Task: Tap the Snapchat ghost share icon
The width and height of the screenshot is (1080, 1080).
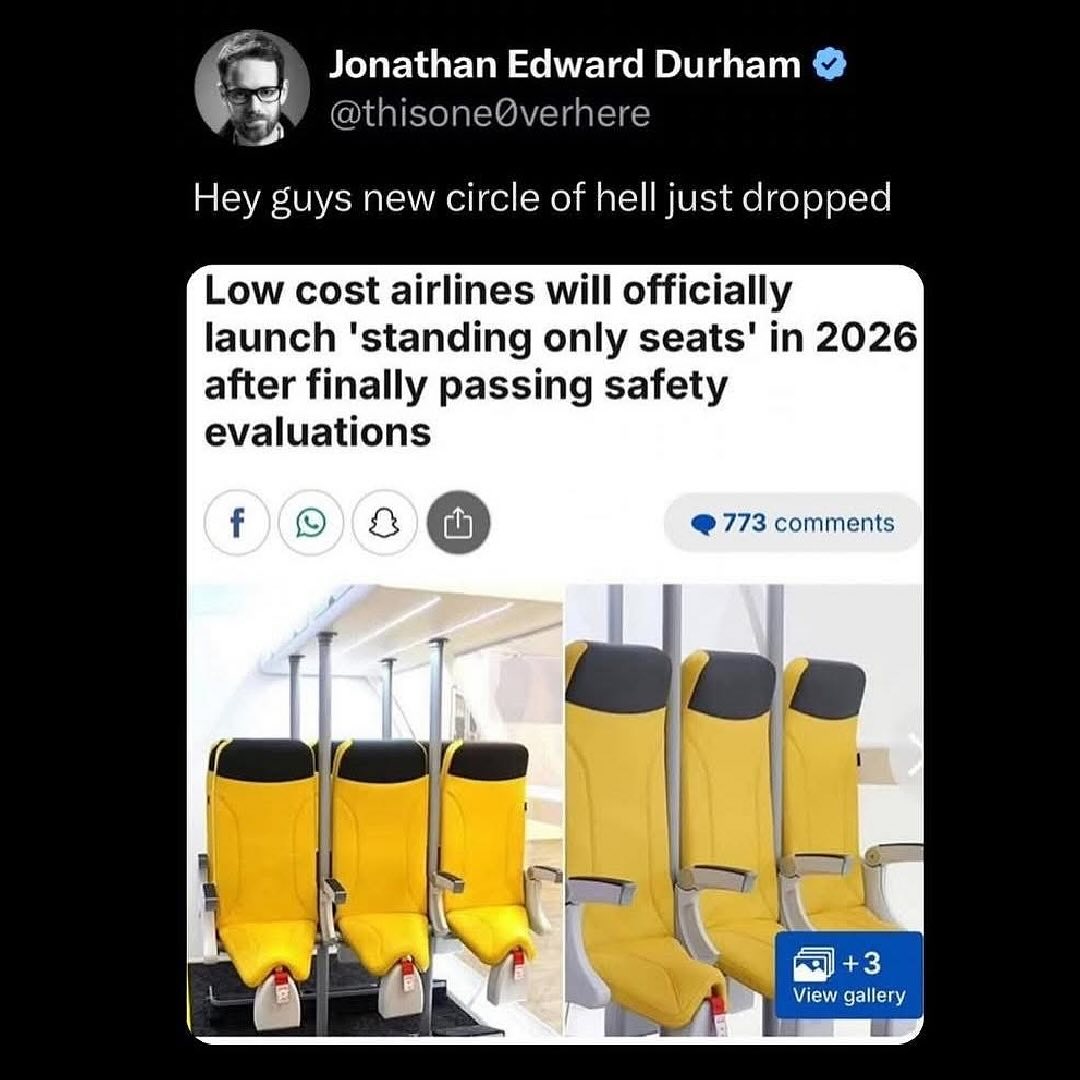Action: pyautogui.click(x=384, y=523)
